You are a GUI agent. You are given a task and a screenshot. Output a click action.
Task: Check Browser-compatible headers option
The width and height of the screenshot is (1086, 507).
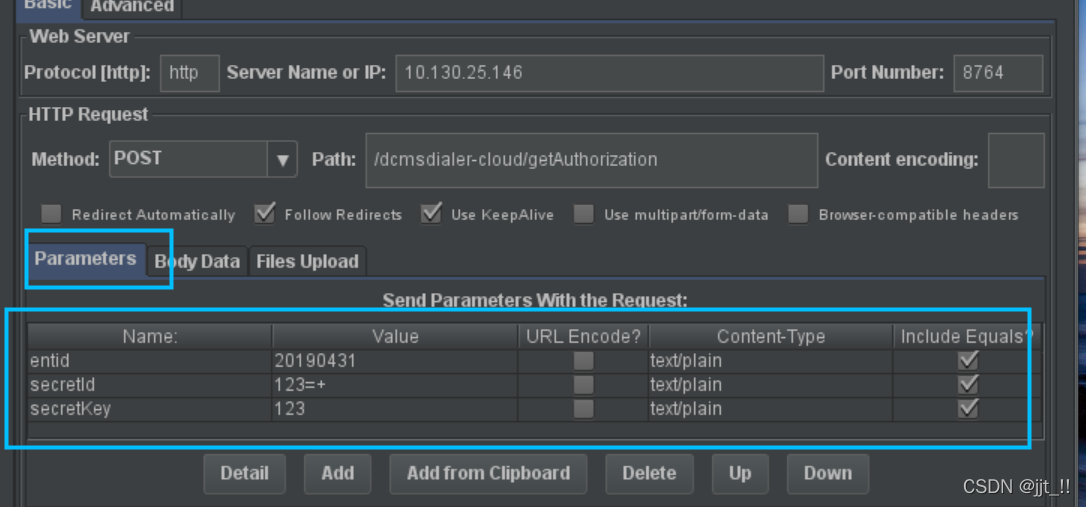[799, 214]
